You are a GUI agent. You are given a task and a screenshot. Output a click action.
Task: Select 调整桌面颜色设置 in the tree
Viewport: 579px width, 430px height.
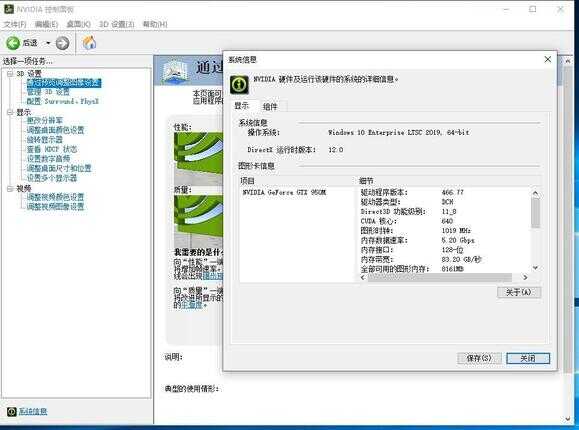coord(55,130)
